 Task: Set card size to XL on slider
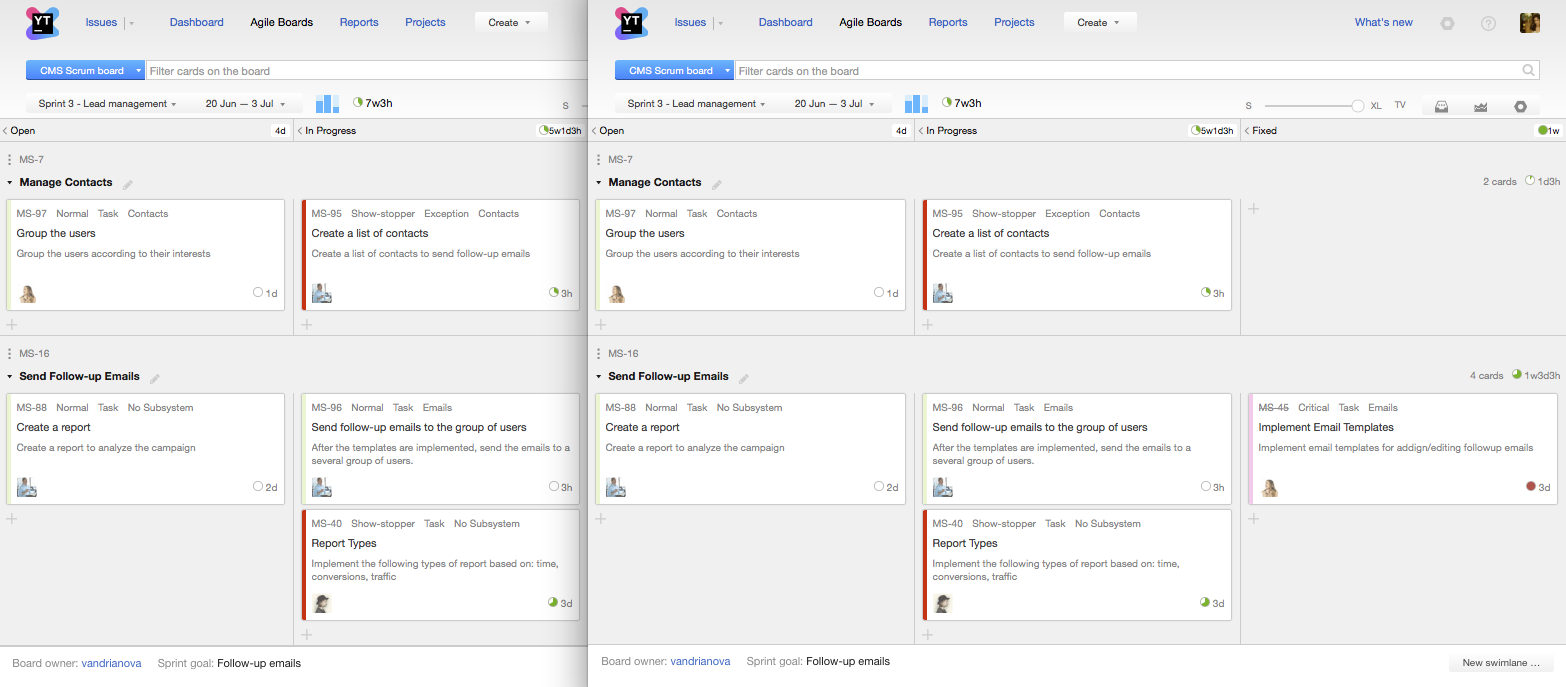pyautogui.click(x=1376, y=105)
